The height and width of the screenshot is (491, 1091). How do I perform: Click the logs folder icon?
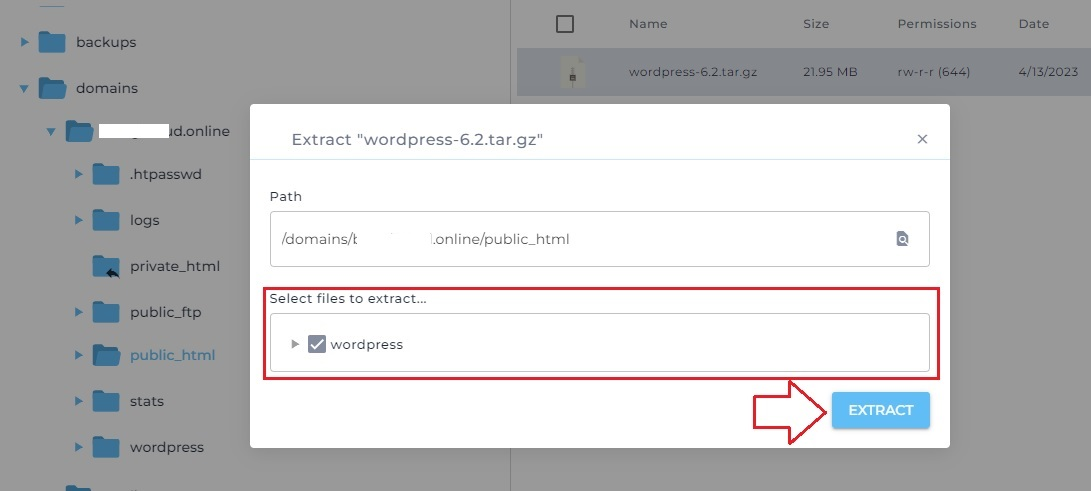pos(106,220)
